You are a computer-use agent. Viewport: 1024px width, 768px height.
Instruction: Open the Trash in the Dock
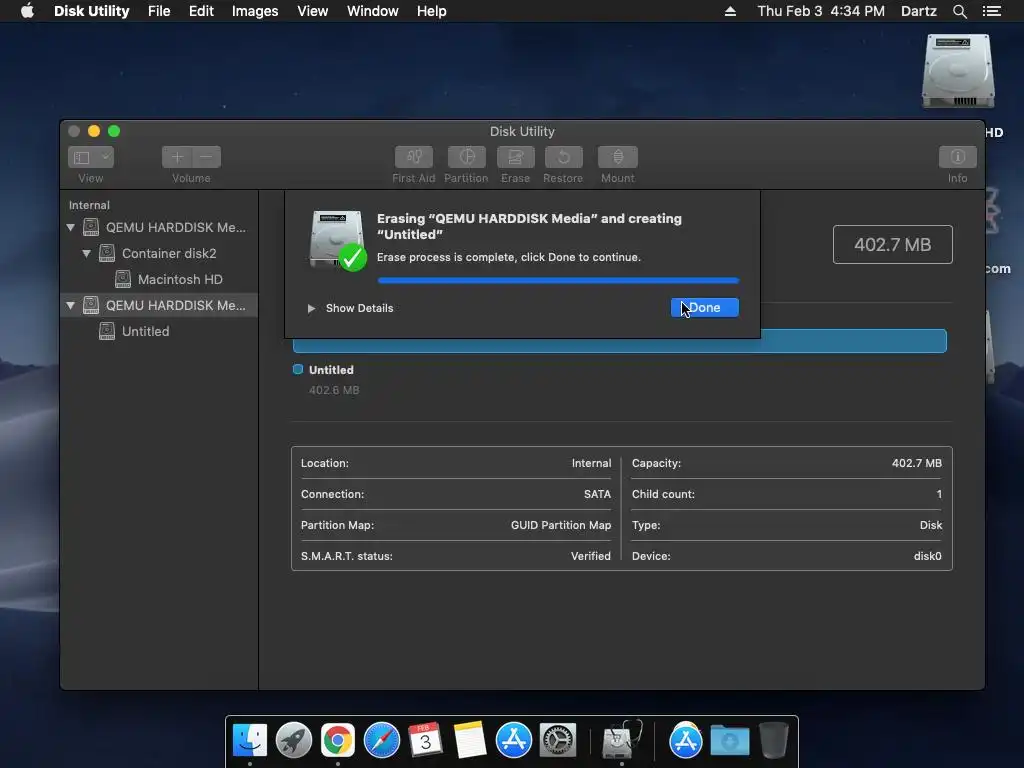[774, 741]
